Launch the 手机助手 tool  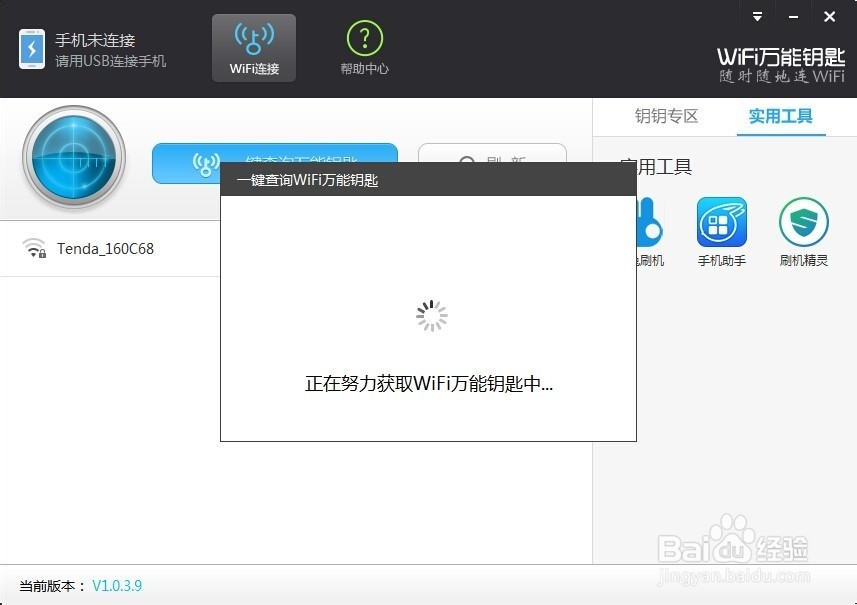(x=721, y=232)
